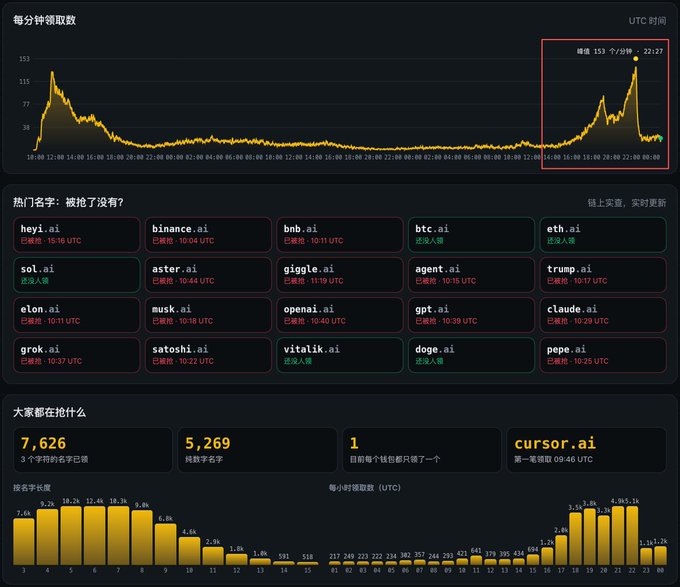Click the '10:29 UTC' time under claude.ai

click(591, 321)
